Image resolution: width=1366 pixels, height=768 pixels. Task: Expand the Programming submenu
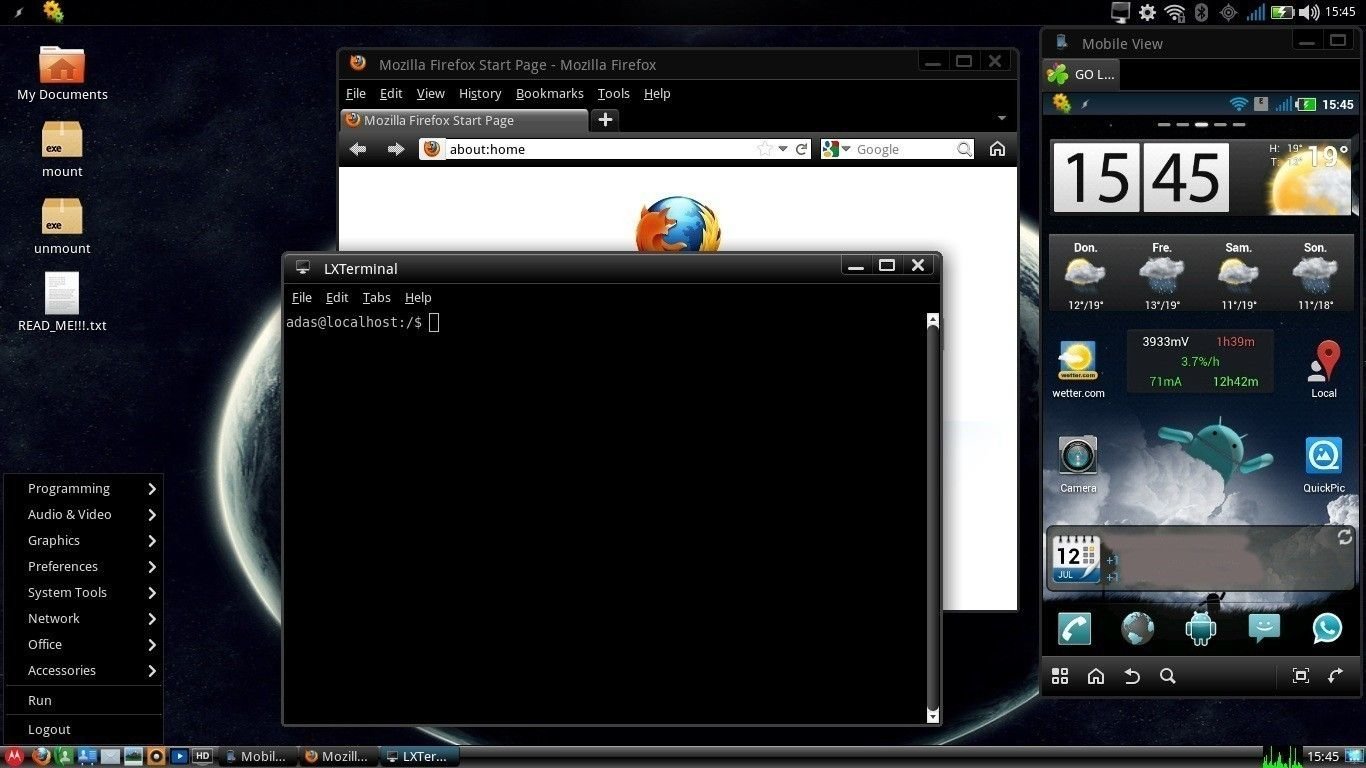point(83,488)
